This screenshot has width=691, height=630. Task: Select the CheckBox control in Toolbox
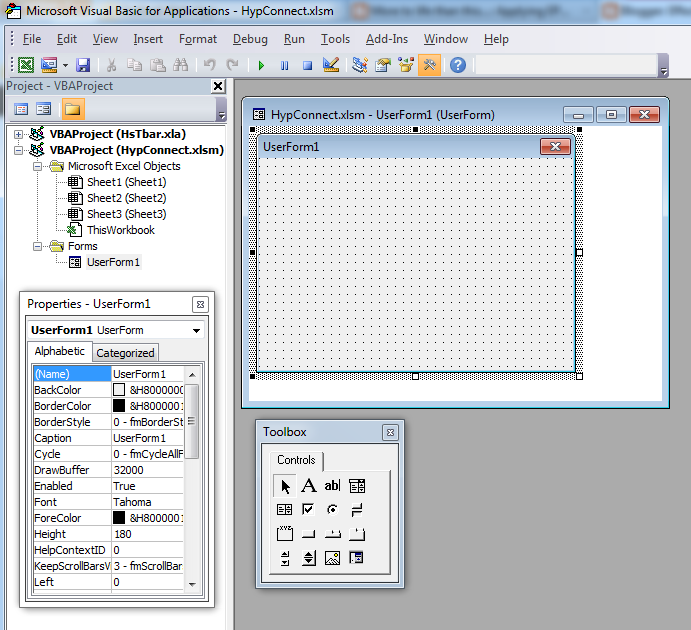click(x=309, y=510)
